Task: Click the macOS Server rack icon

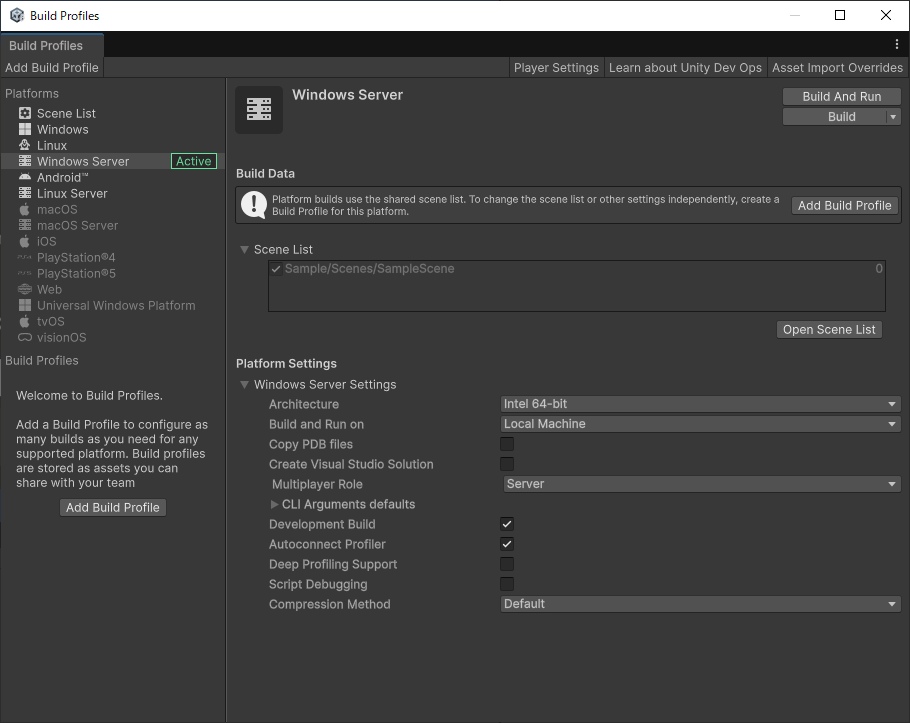Action: coord(25,225)
